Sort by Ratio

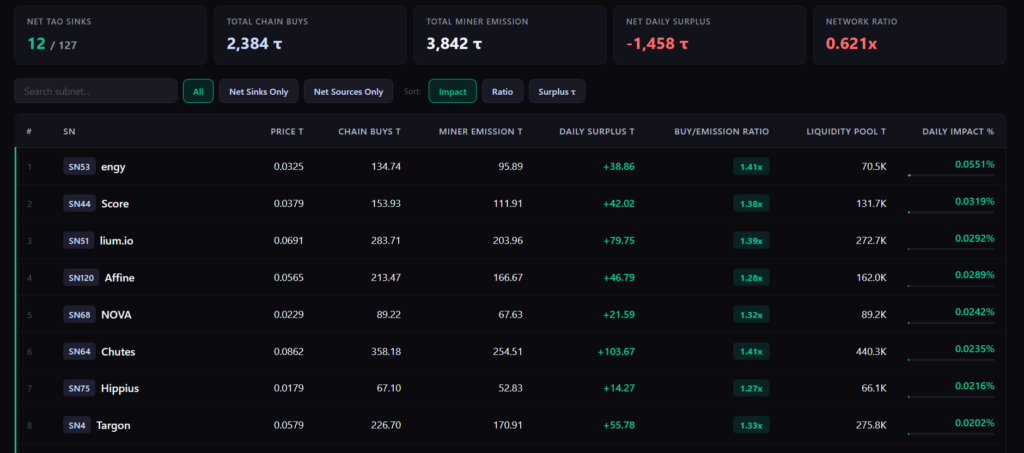pyautogui.click(x=502, y=91)
